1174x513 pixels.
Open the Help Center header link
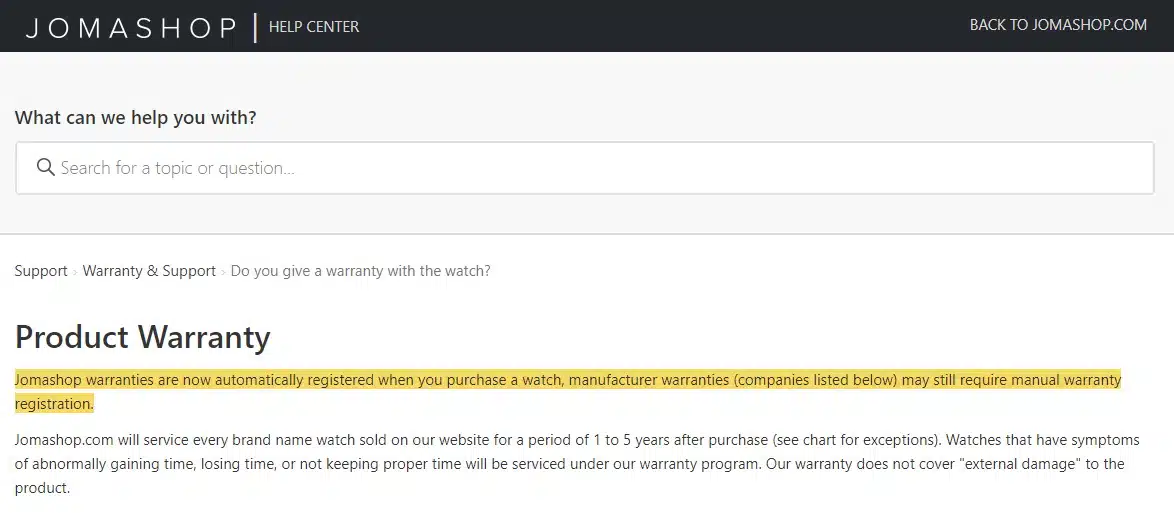coord(314,27)
